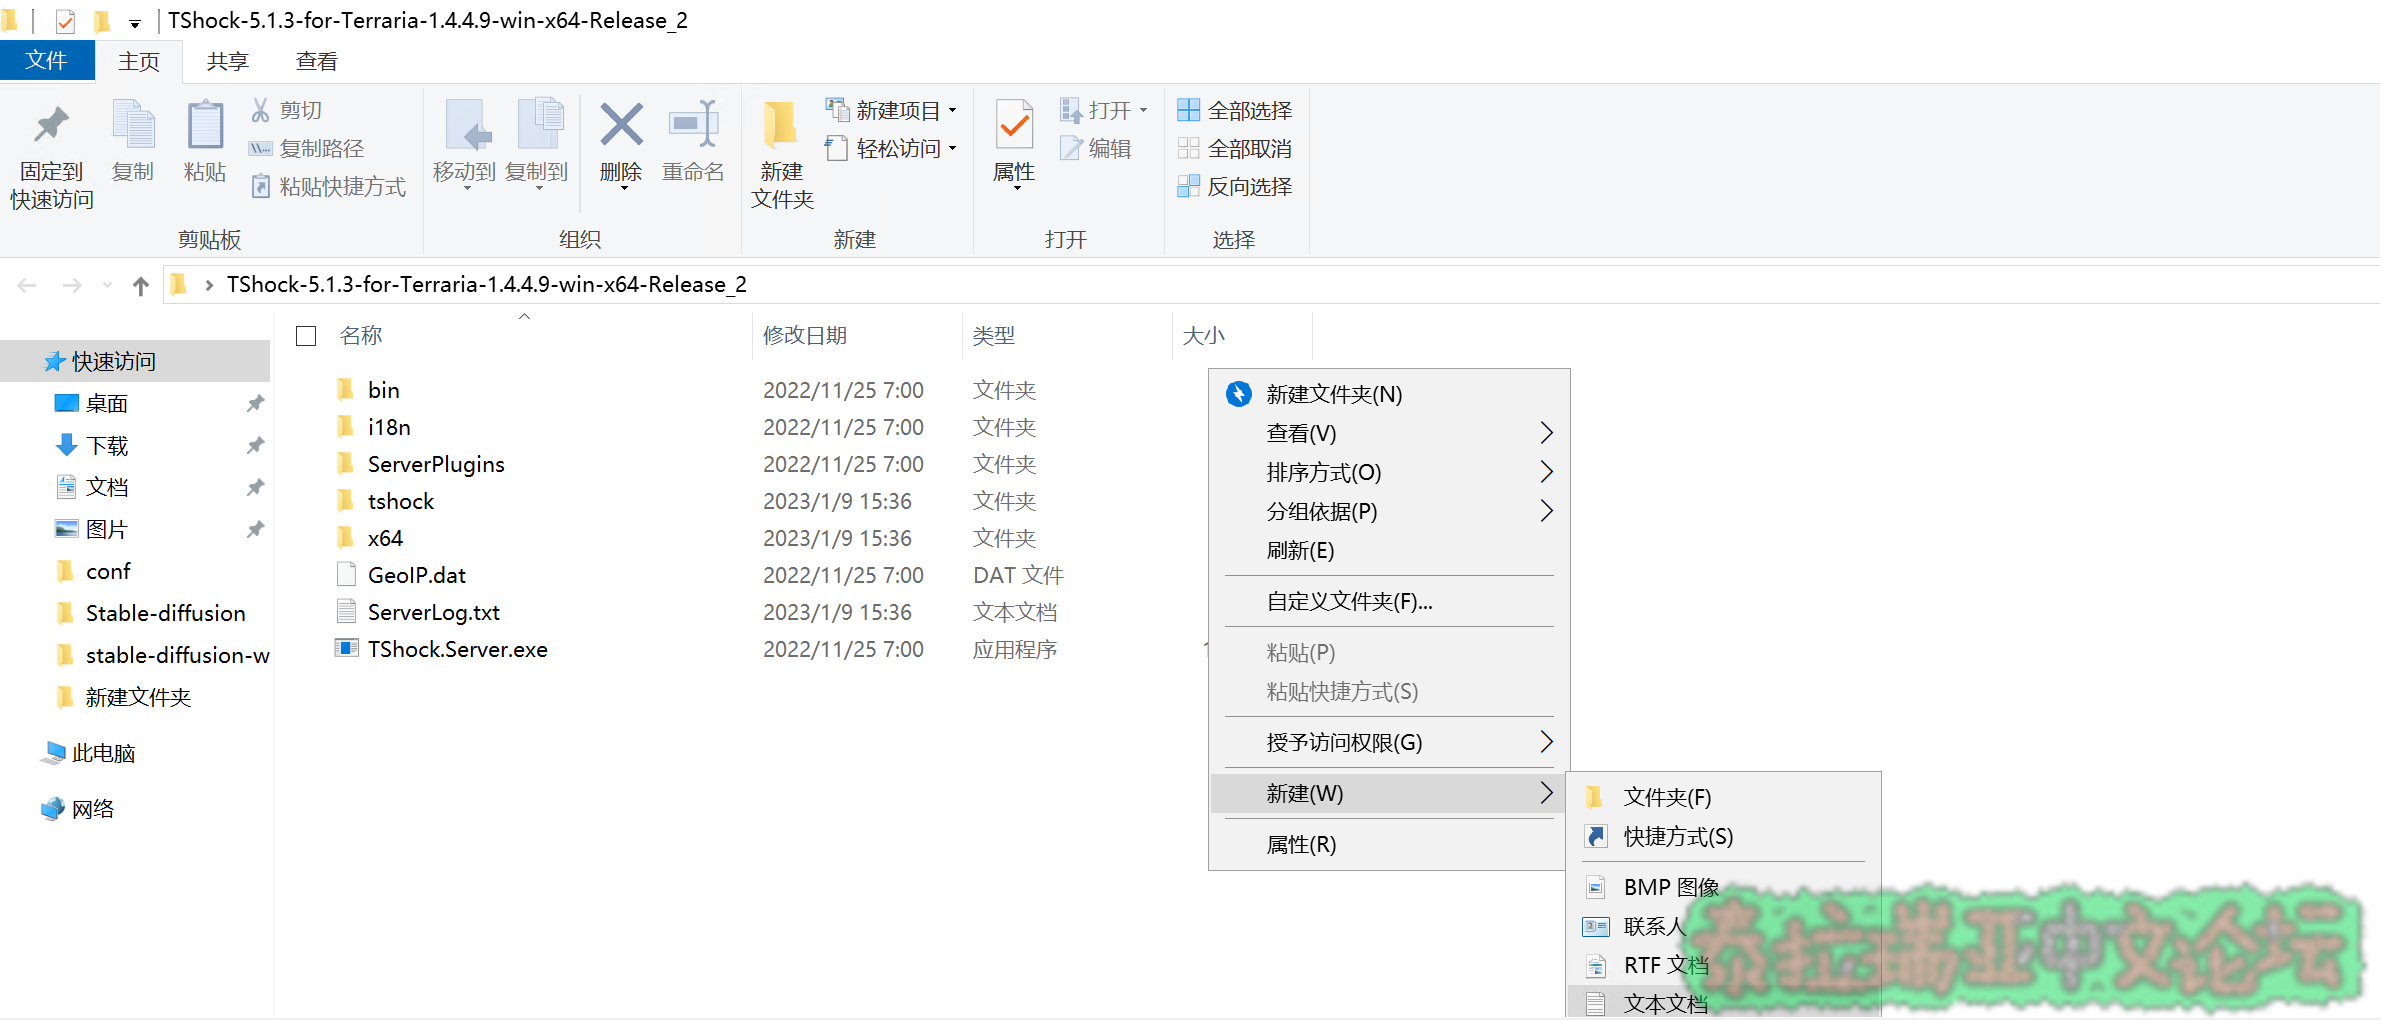Click the Paste shortcut icon

click(x=260, y=186)
